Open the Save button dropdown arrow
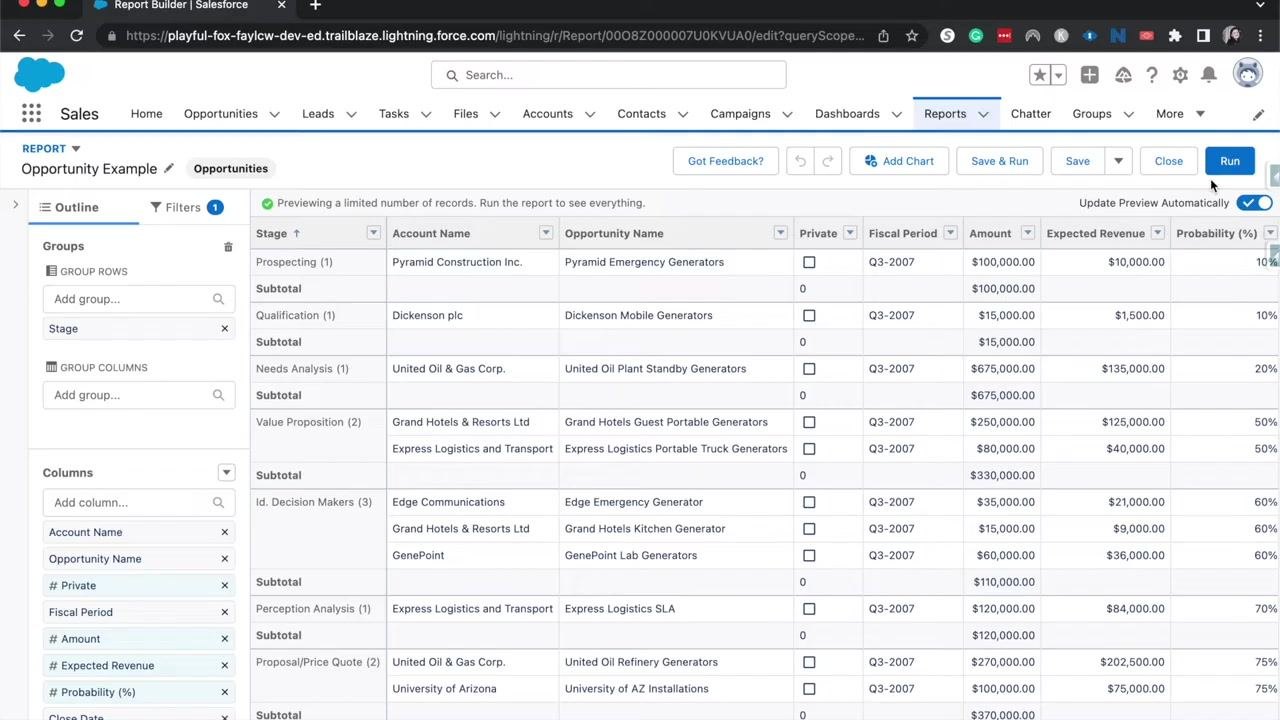 coord(1118,161)
